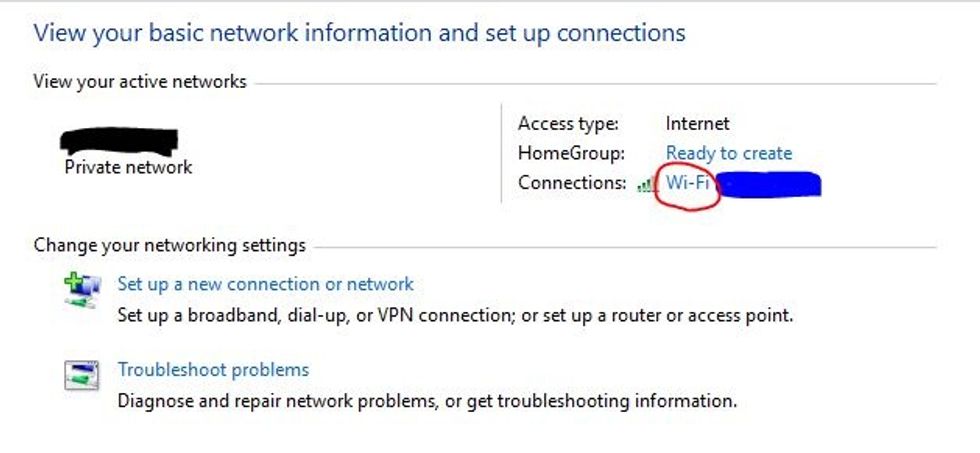Open the HomeGroup 'Ready to create' link

(728, 153)
